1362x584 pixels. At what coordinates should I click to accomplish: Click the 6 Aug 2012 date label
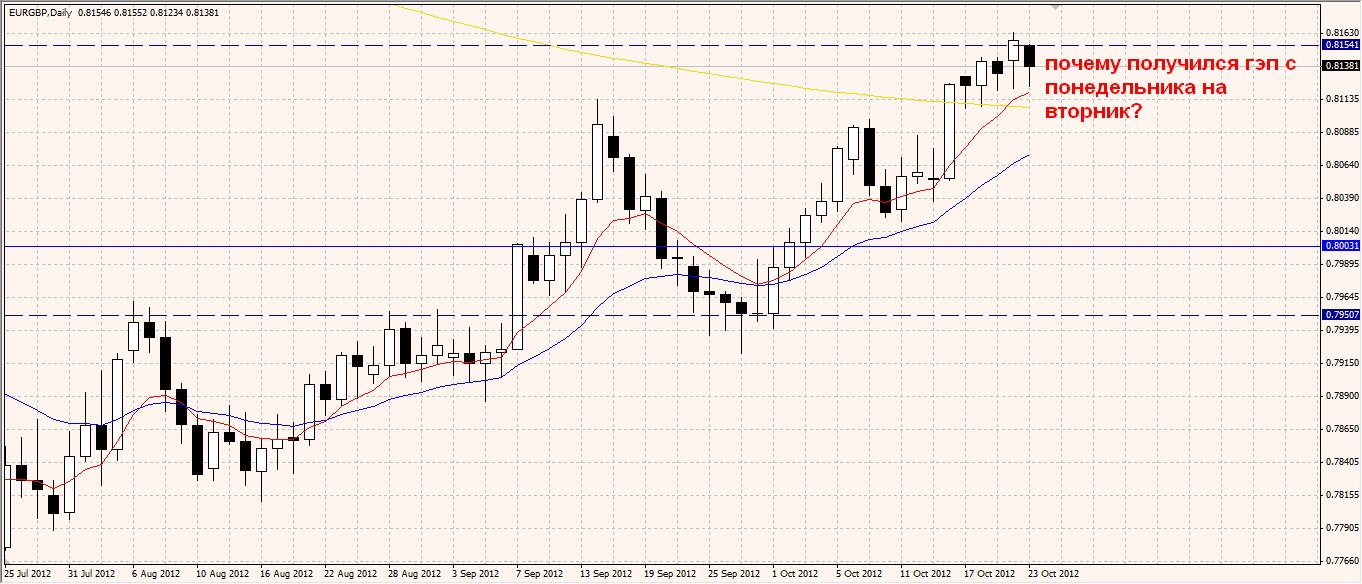(158, 575)
